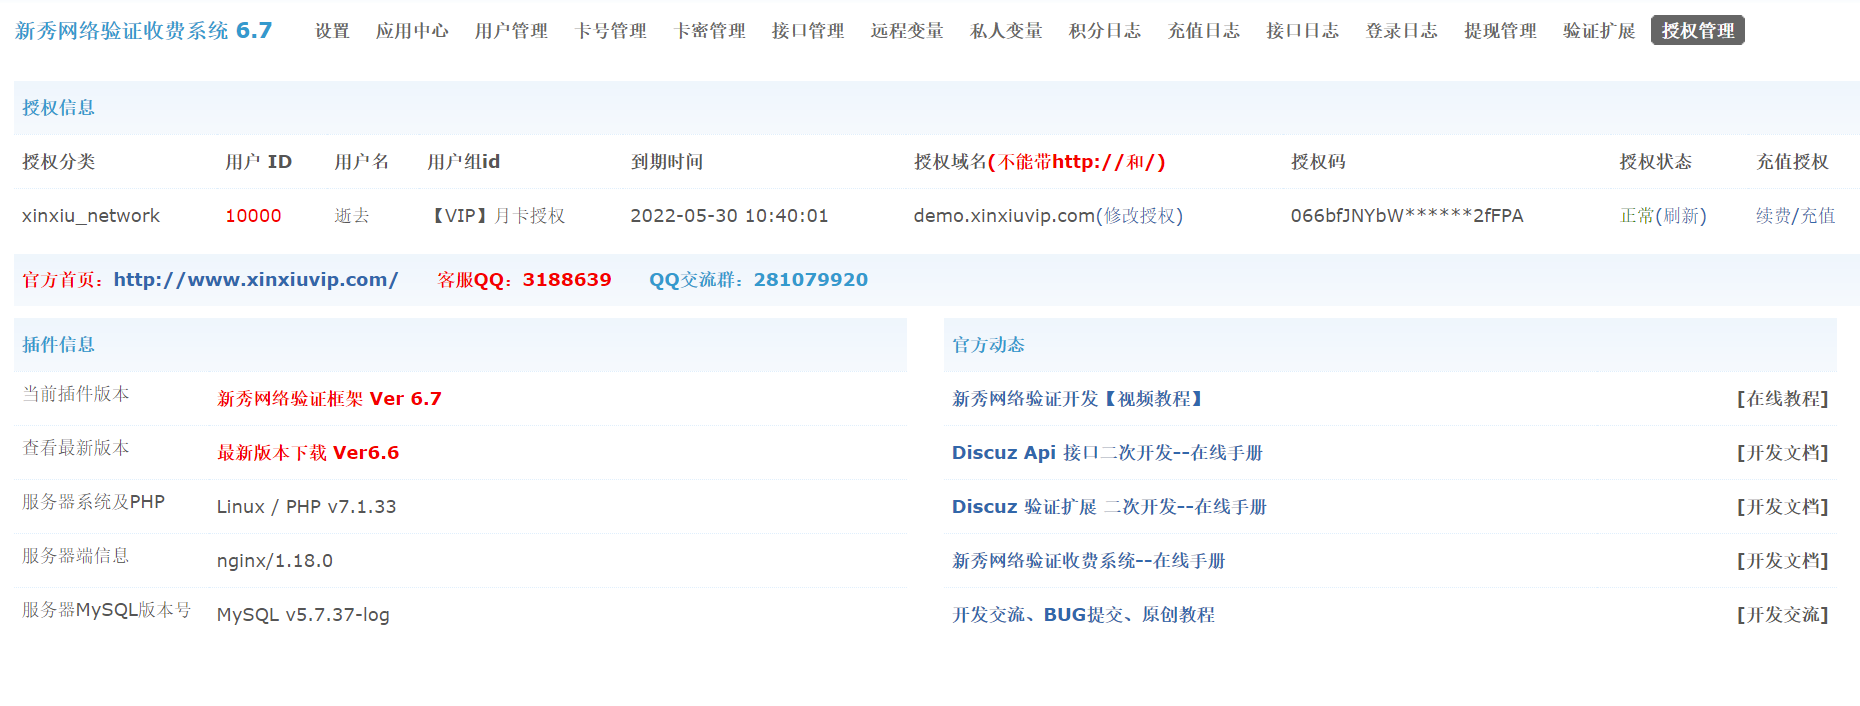Open 新秀网络验证收费系统--在线手册 link

(x=1089, y=561)
